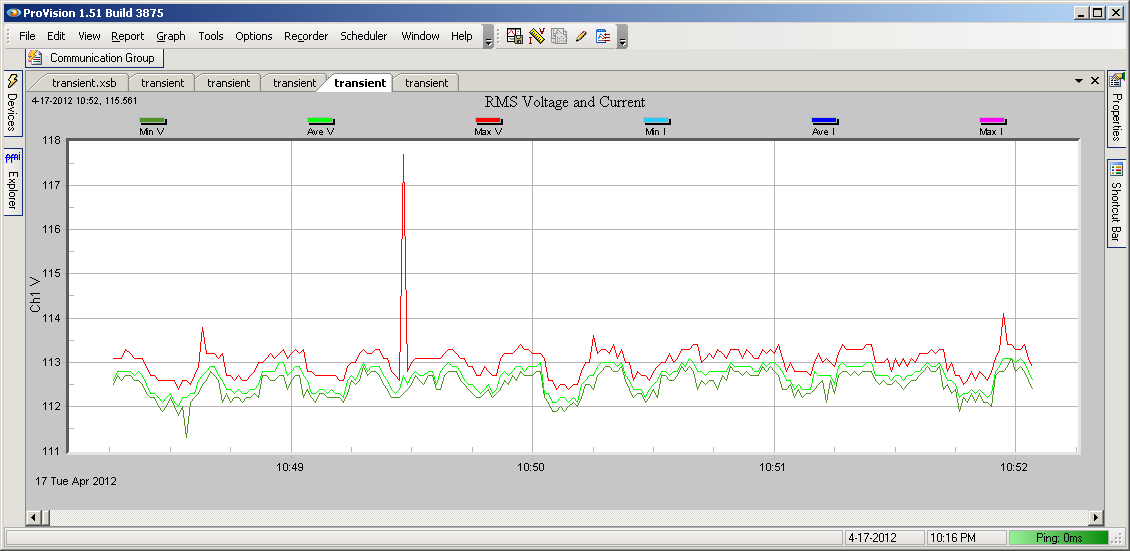
Task: Open the Graph menu
Action: click(x=171, y=36)
